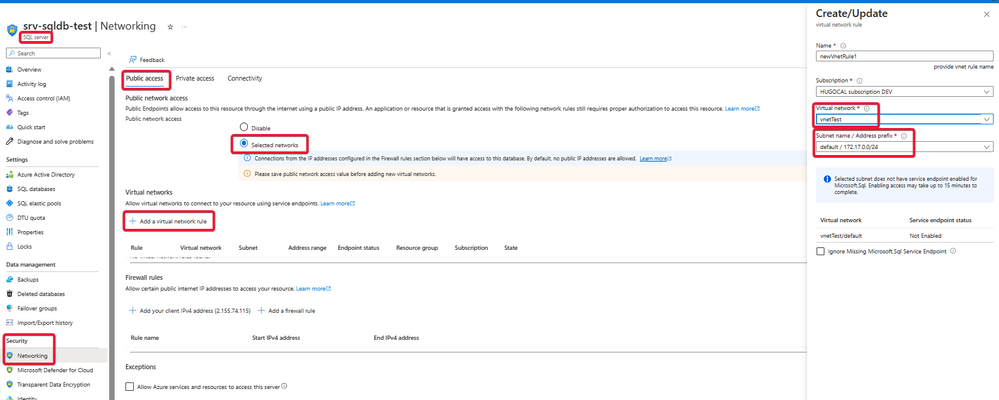Click the Feedback button
This screenshot has height=400, width=999.
147,60
